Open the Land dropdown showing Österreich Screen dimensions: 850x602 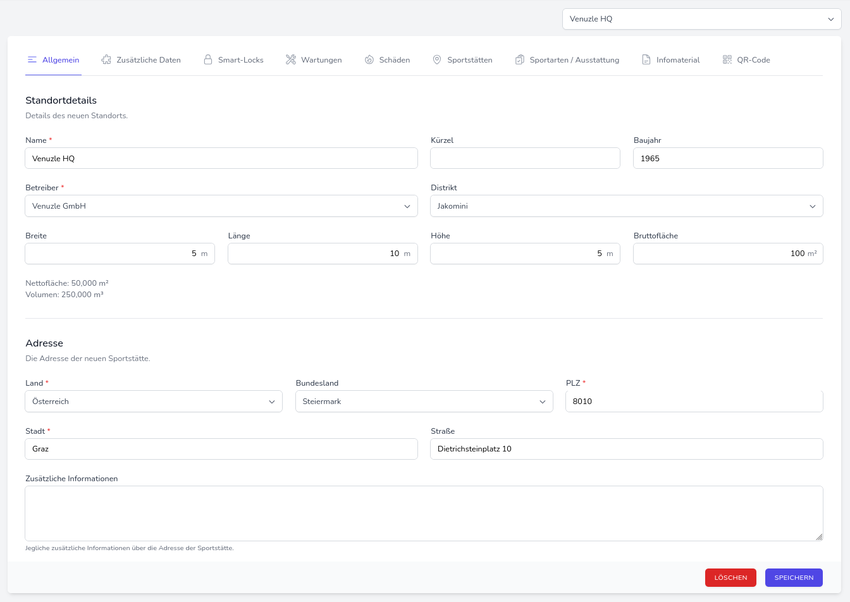[x=153, y=402]
